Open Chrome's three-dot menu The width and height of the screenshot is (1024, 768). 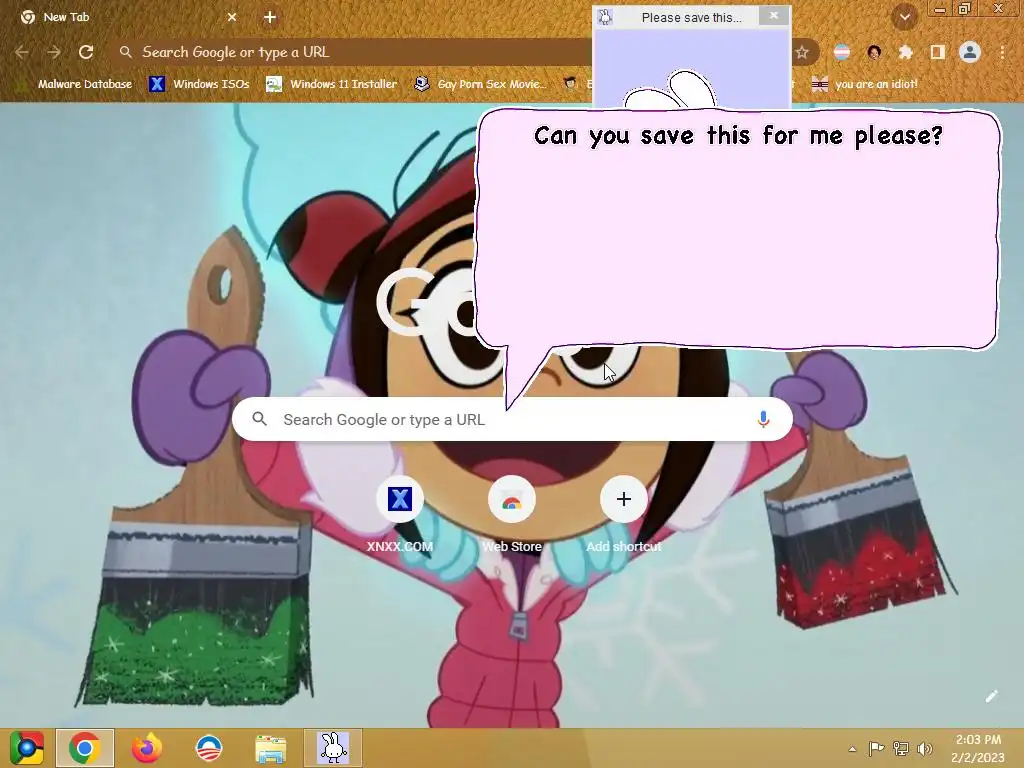pyautogui.click(x=1002, y=52)
